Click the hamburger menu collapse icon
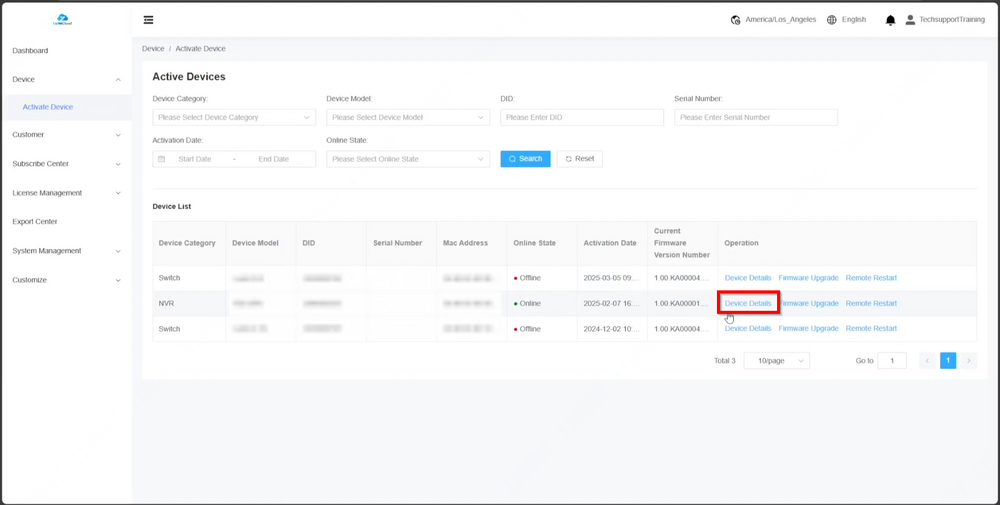The image size is (1000, 505). pyautogui.click(x=148, y=20)
